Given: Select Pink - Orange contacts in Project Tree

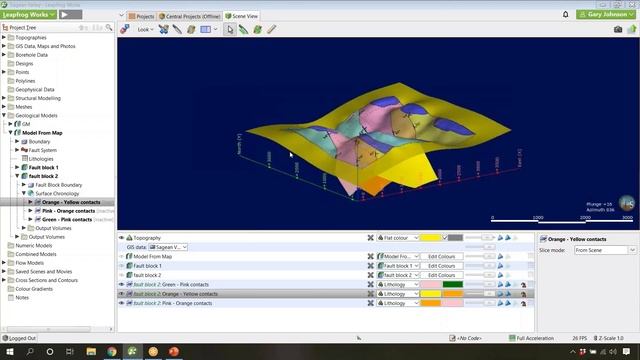Looking at the screenshot, I should tap(68, 211).
